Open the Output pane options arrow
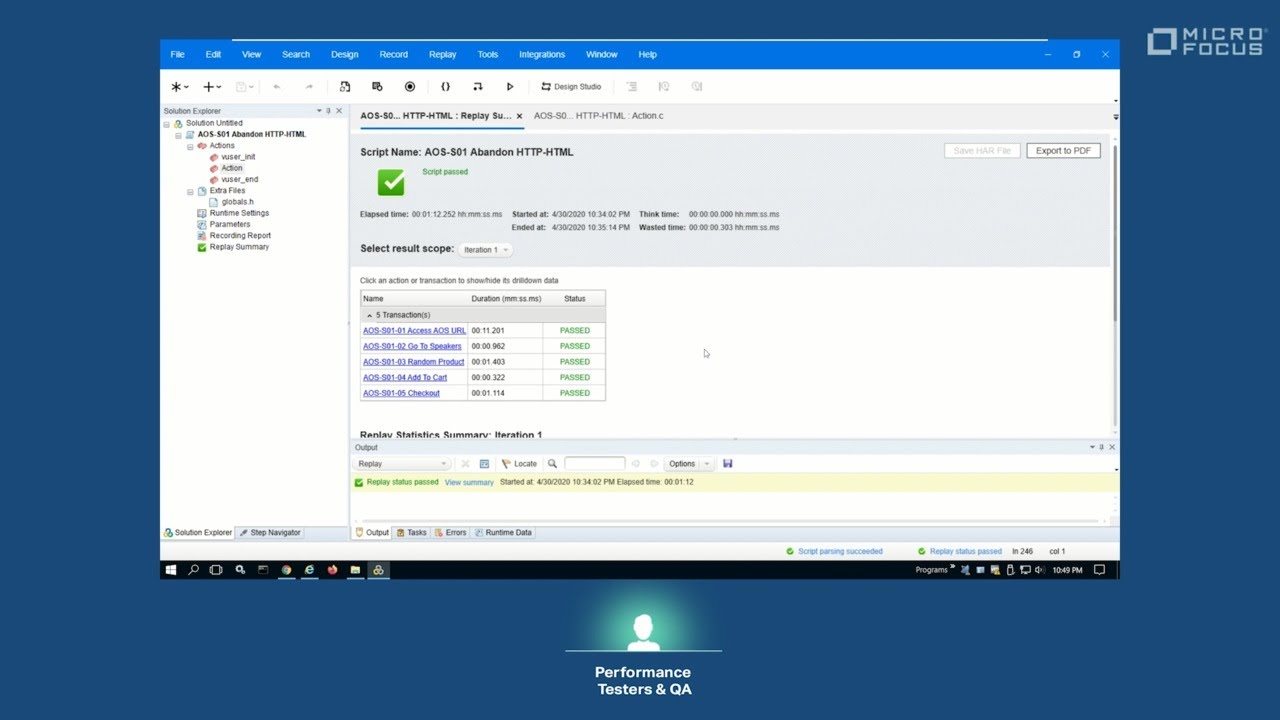The width and height of the screenshot is (1280, 720). (x=1092, y=447)
